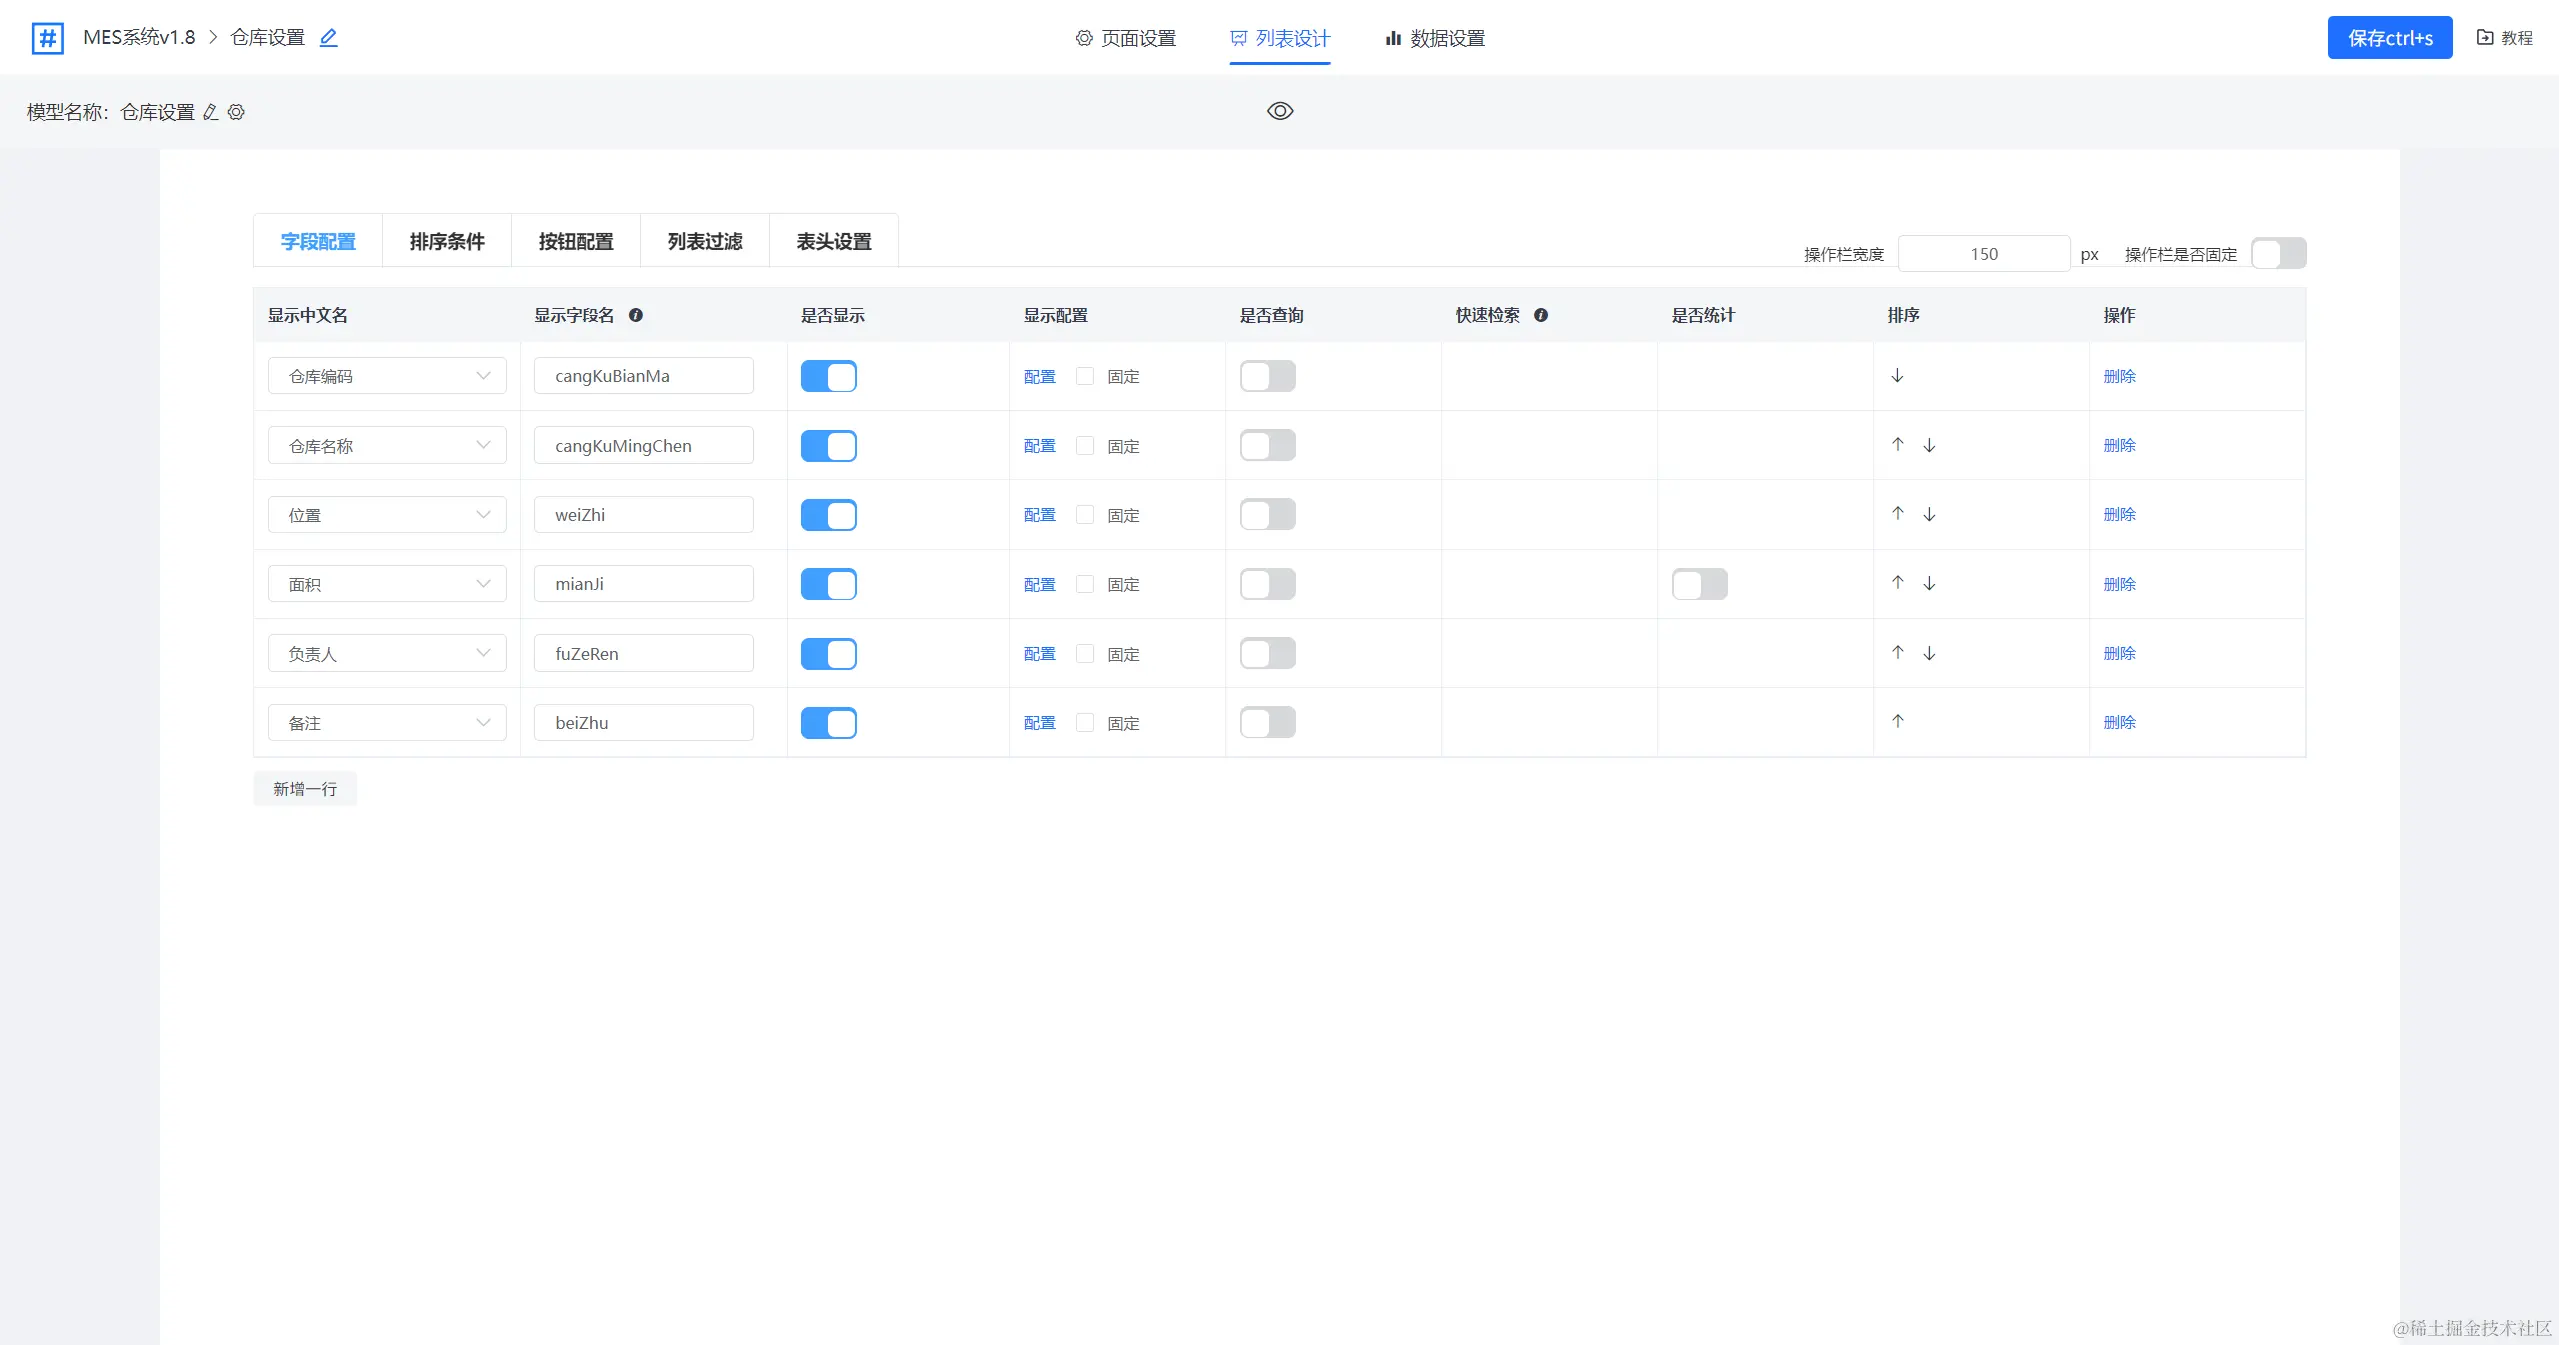Switch to 排序条件 tab
This screenshot has width=2559, height=1345.
(447, 241)
